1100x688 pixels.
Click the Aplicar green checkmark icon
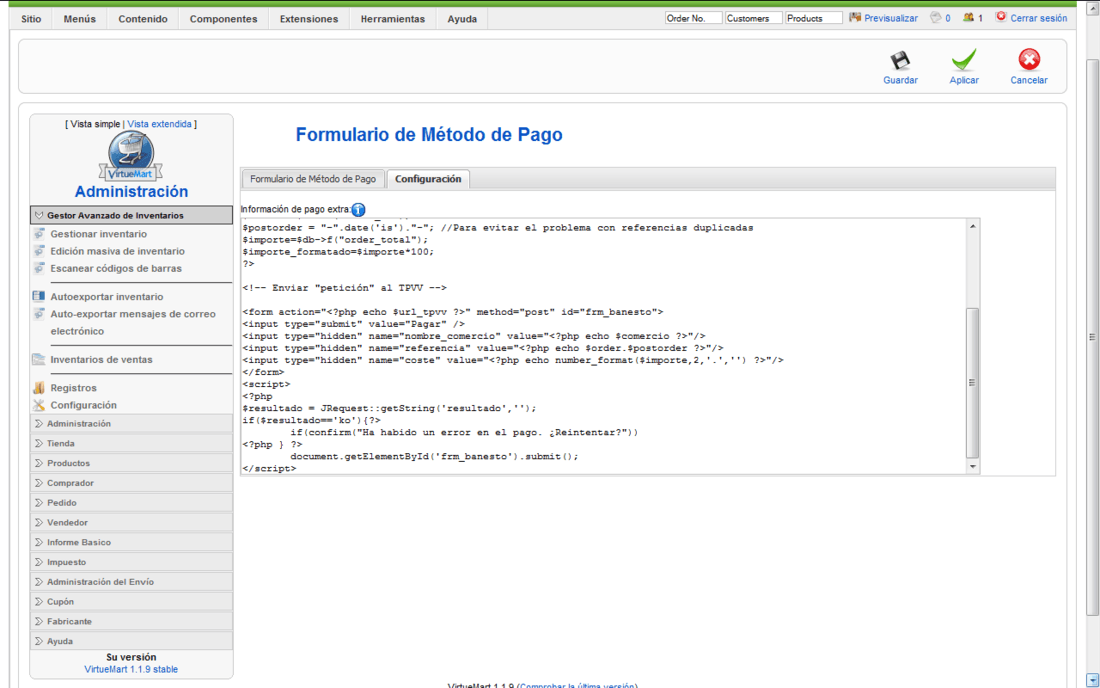point(964,60)
